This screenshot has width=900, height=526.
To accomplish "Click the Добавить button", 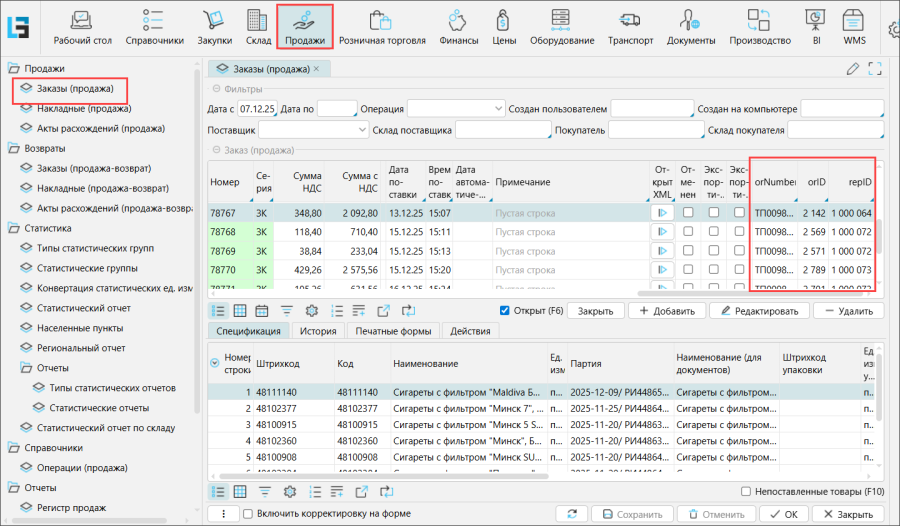I will pos(665,311).
